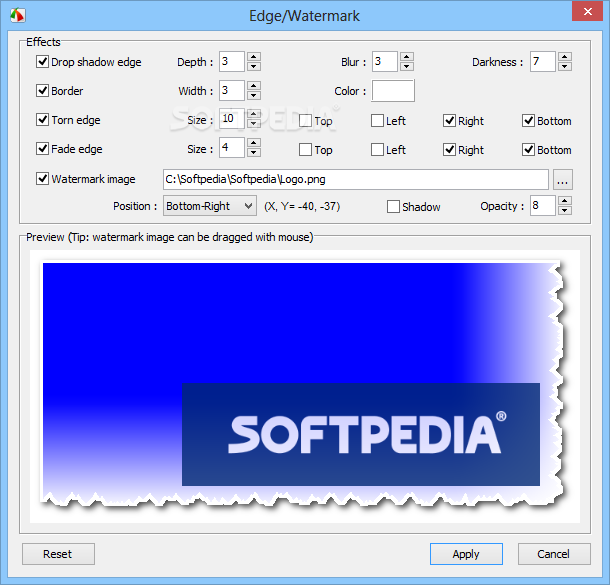
Task: Uncheck Drop shadow edge option
Action: click(42, 61)
